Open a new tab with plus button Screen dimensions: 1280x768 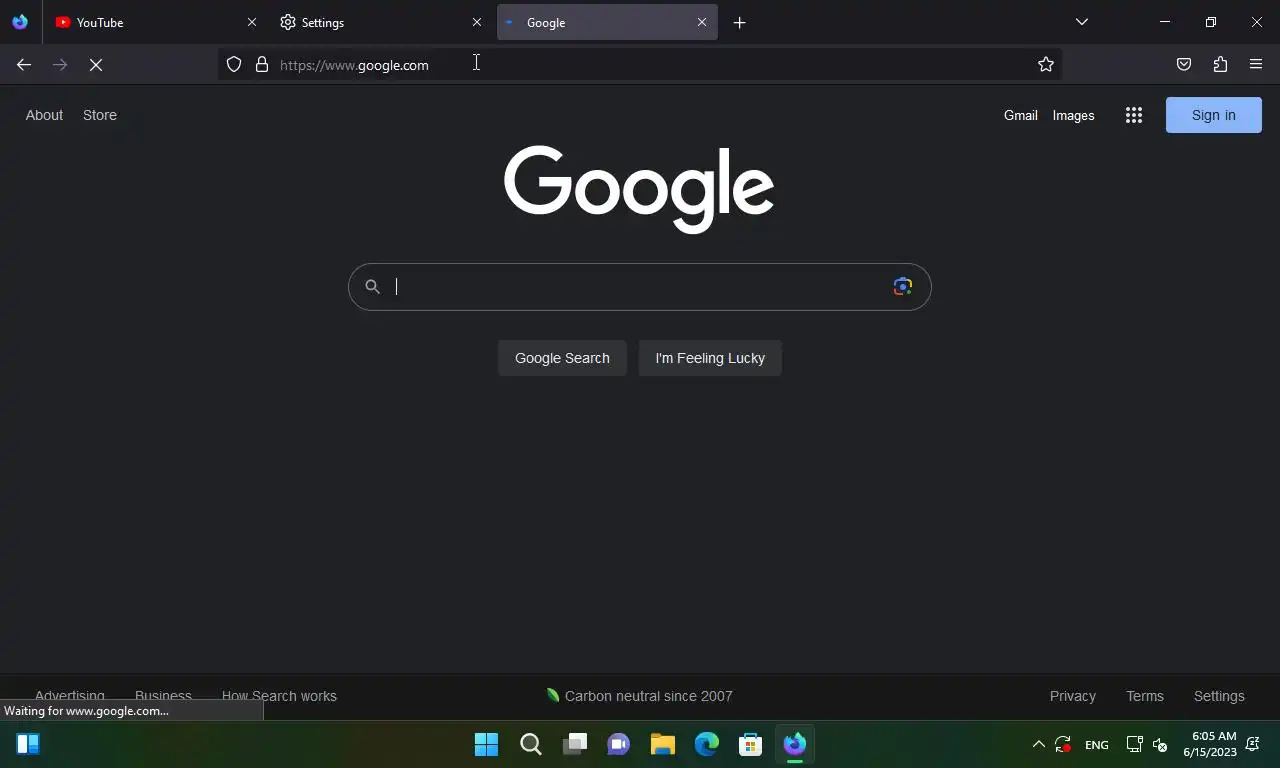click(x=740, y=22)
